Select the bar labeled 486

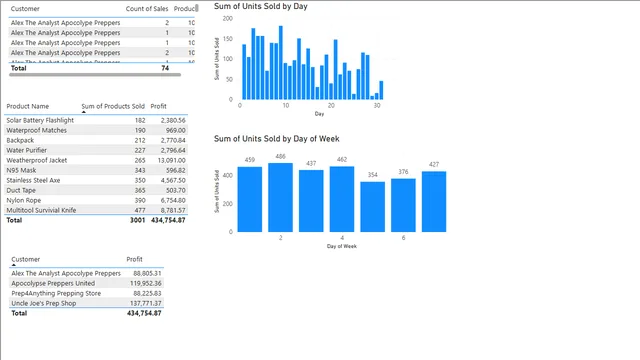point(280,198)
